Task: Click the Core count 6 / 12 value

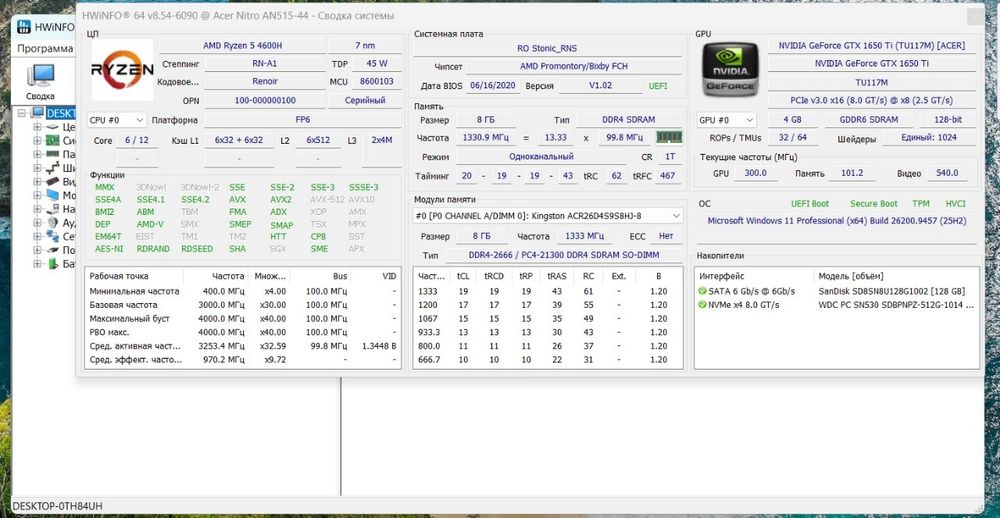Action: click(x=136, y=140)
